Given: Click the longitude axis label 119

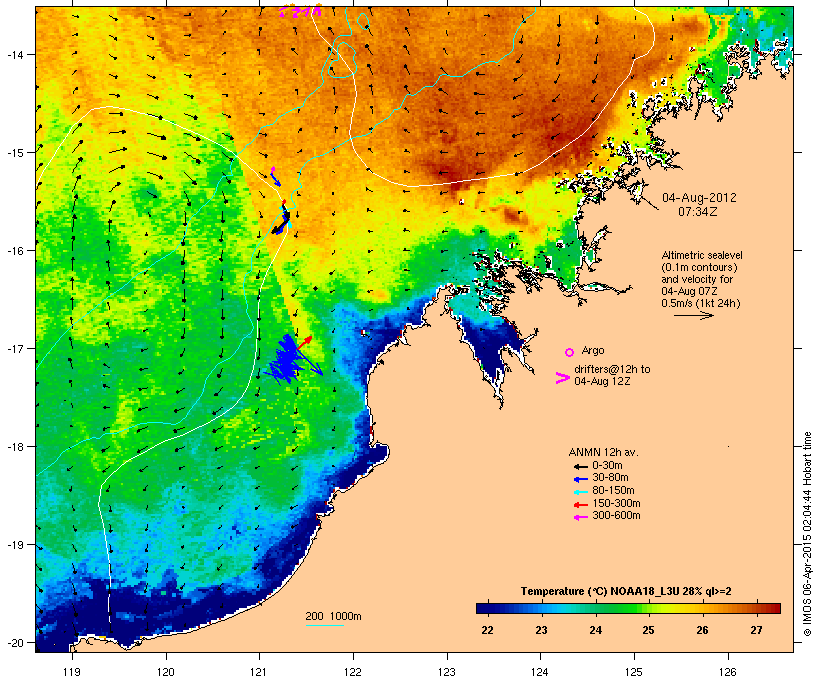Looking at the screenshot, I should pyautogui.click(x=72, y=672).
